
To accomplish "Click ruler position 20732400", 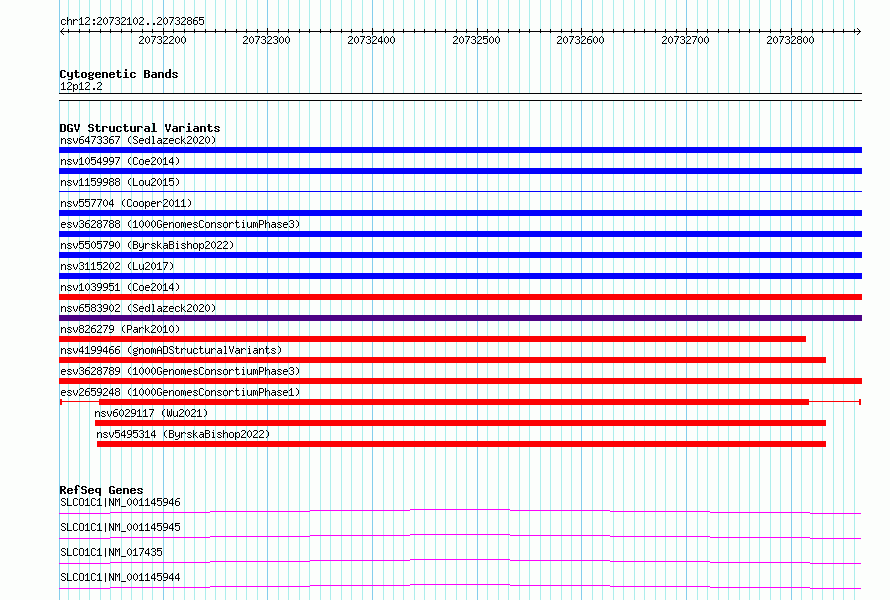I will (x=371, y=40).
